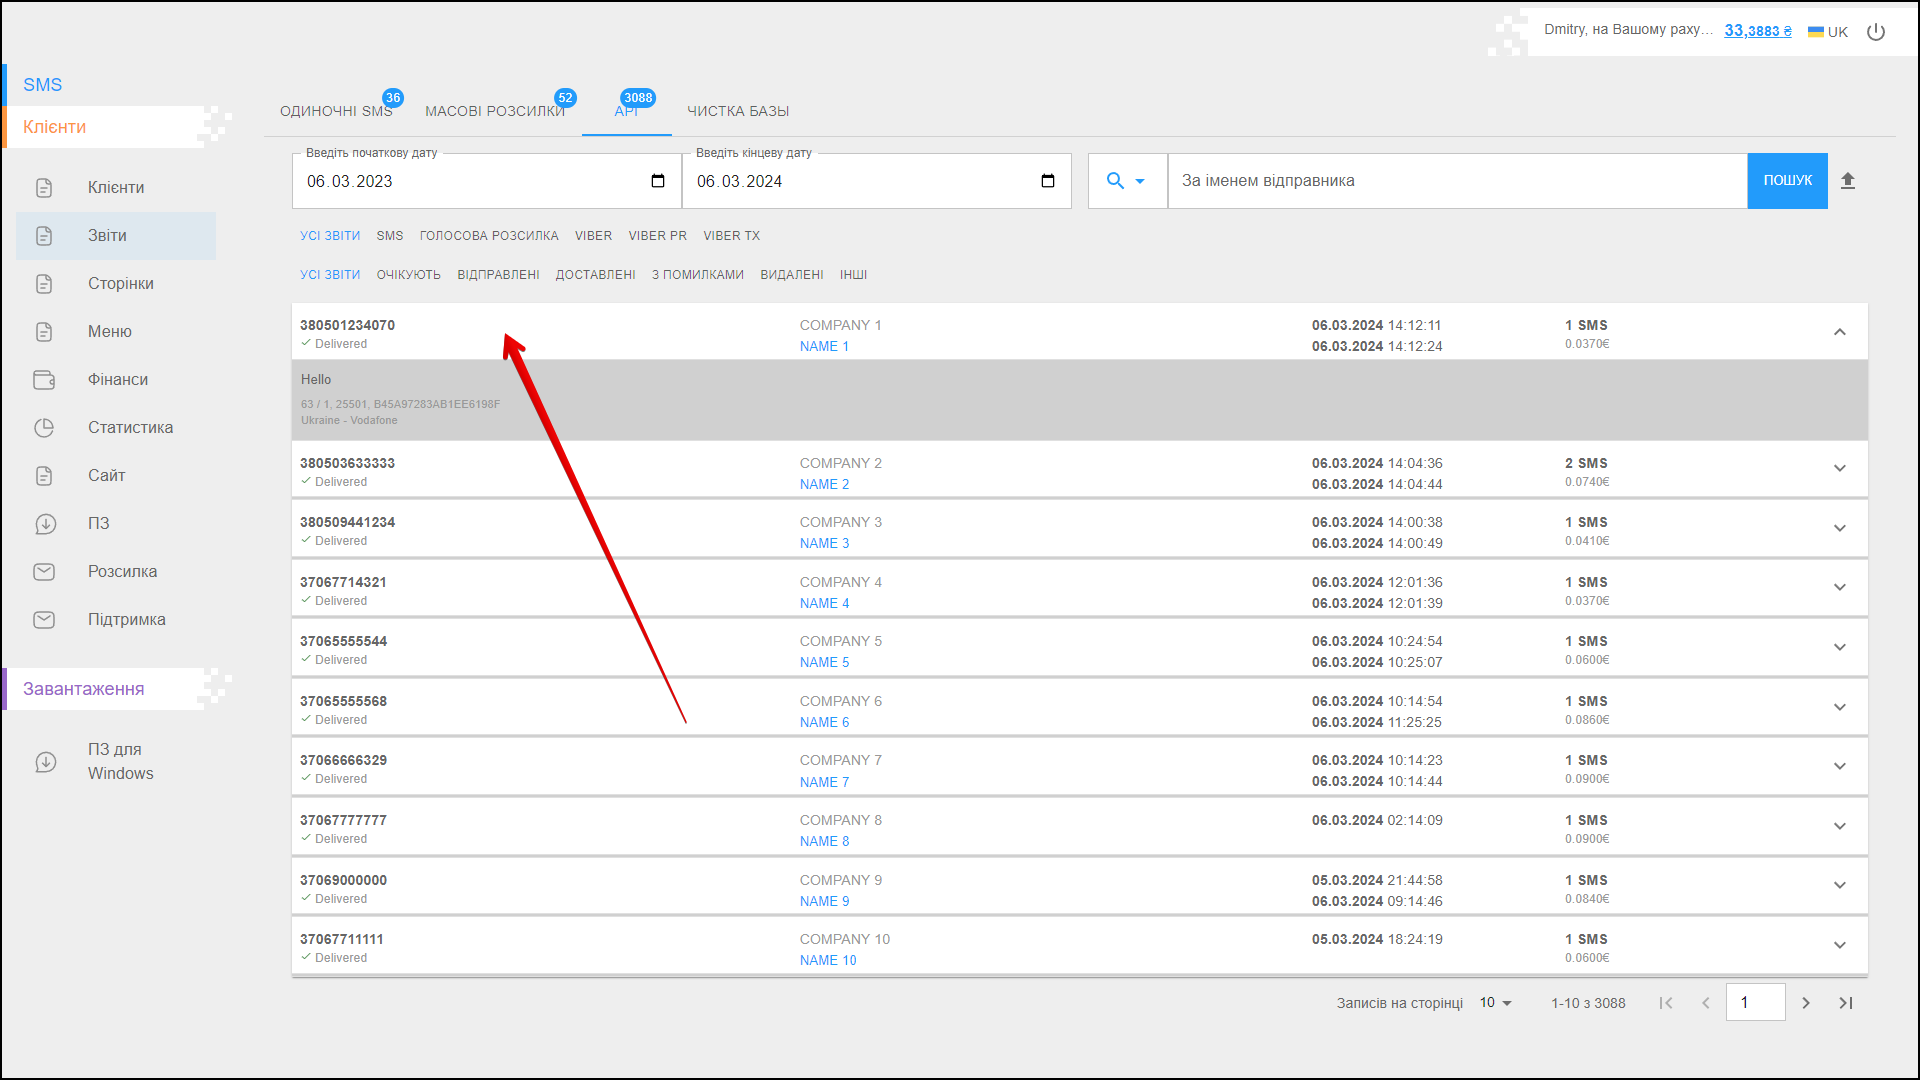Go to the last page of records

coord(1846,1003)
